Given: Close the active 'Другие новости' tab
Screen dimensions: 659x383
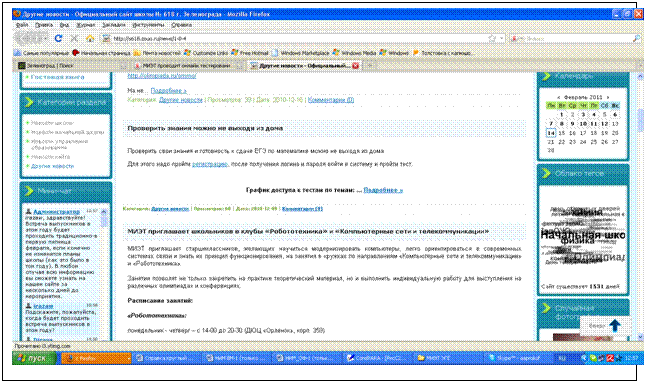Looking at the screenshot, I should point(356,65).
